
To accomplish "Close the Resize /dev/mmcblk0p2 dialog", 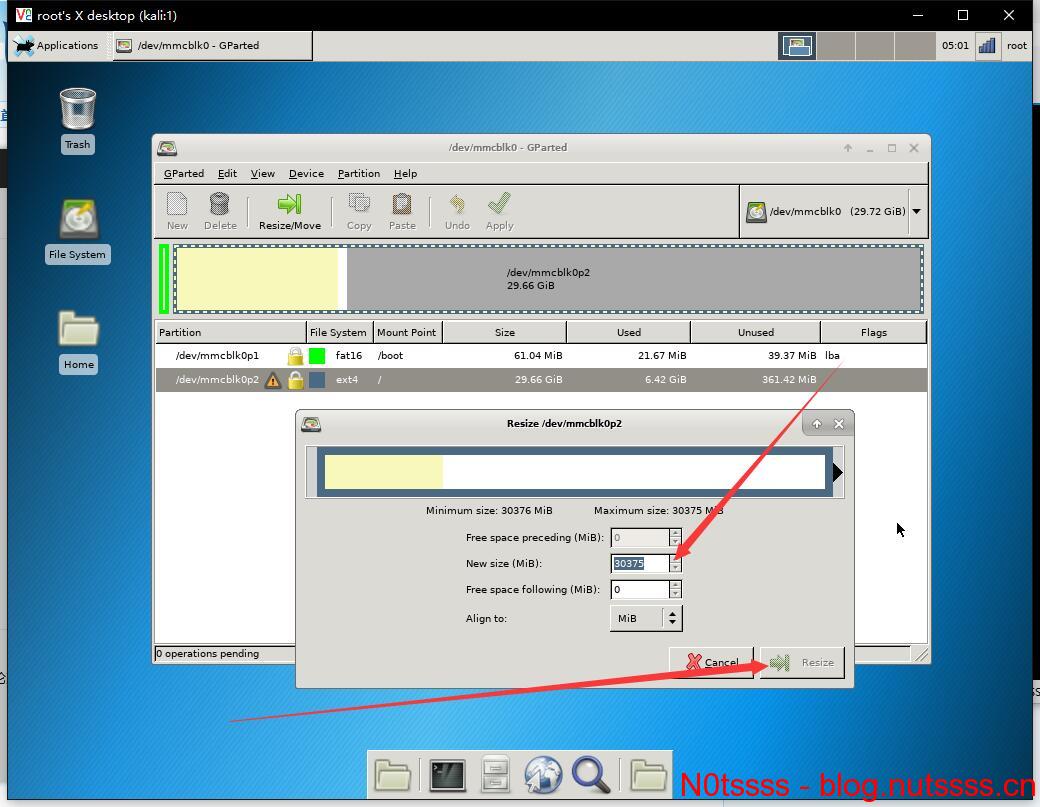I will point(839,424).
